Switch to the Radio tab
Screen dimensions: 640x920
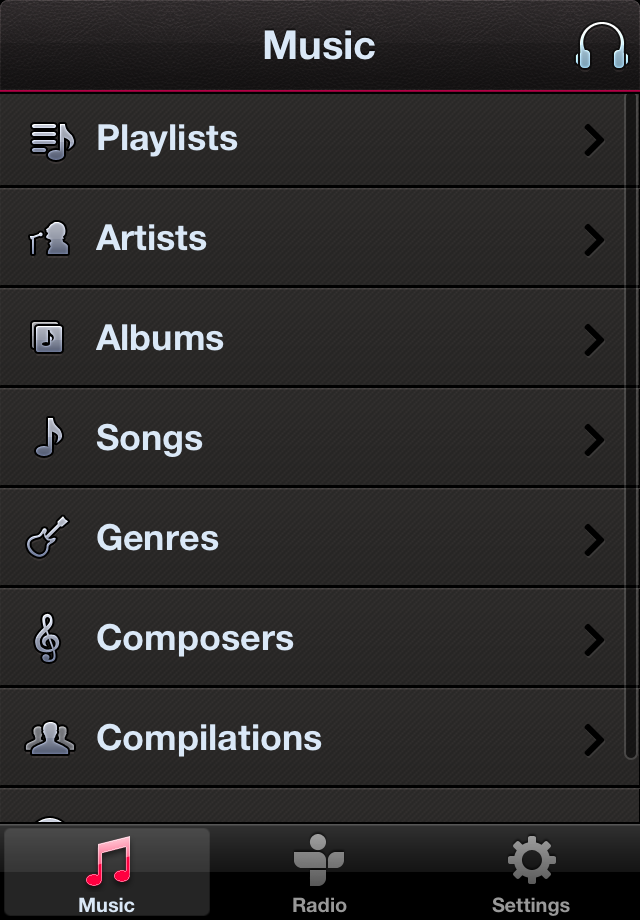click(319, 873)
